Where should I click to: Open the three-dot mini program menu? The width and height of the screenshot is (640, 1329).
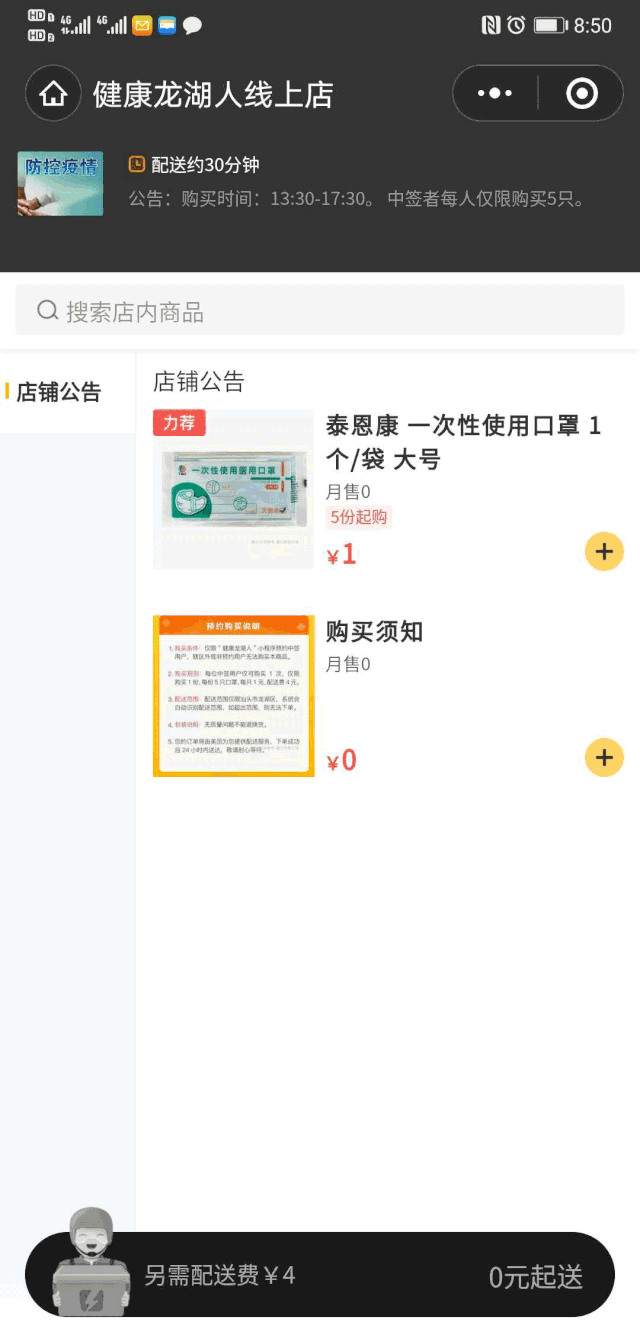point(495,94)
